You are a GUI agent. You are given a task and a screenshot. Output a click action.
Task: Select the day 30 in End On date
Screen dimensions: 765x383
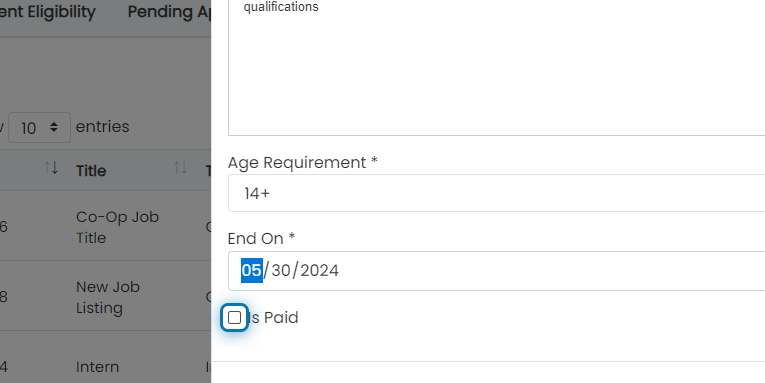(281, 270)
